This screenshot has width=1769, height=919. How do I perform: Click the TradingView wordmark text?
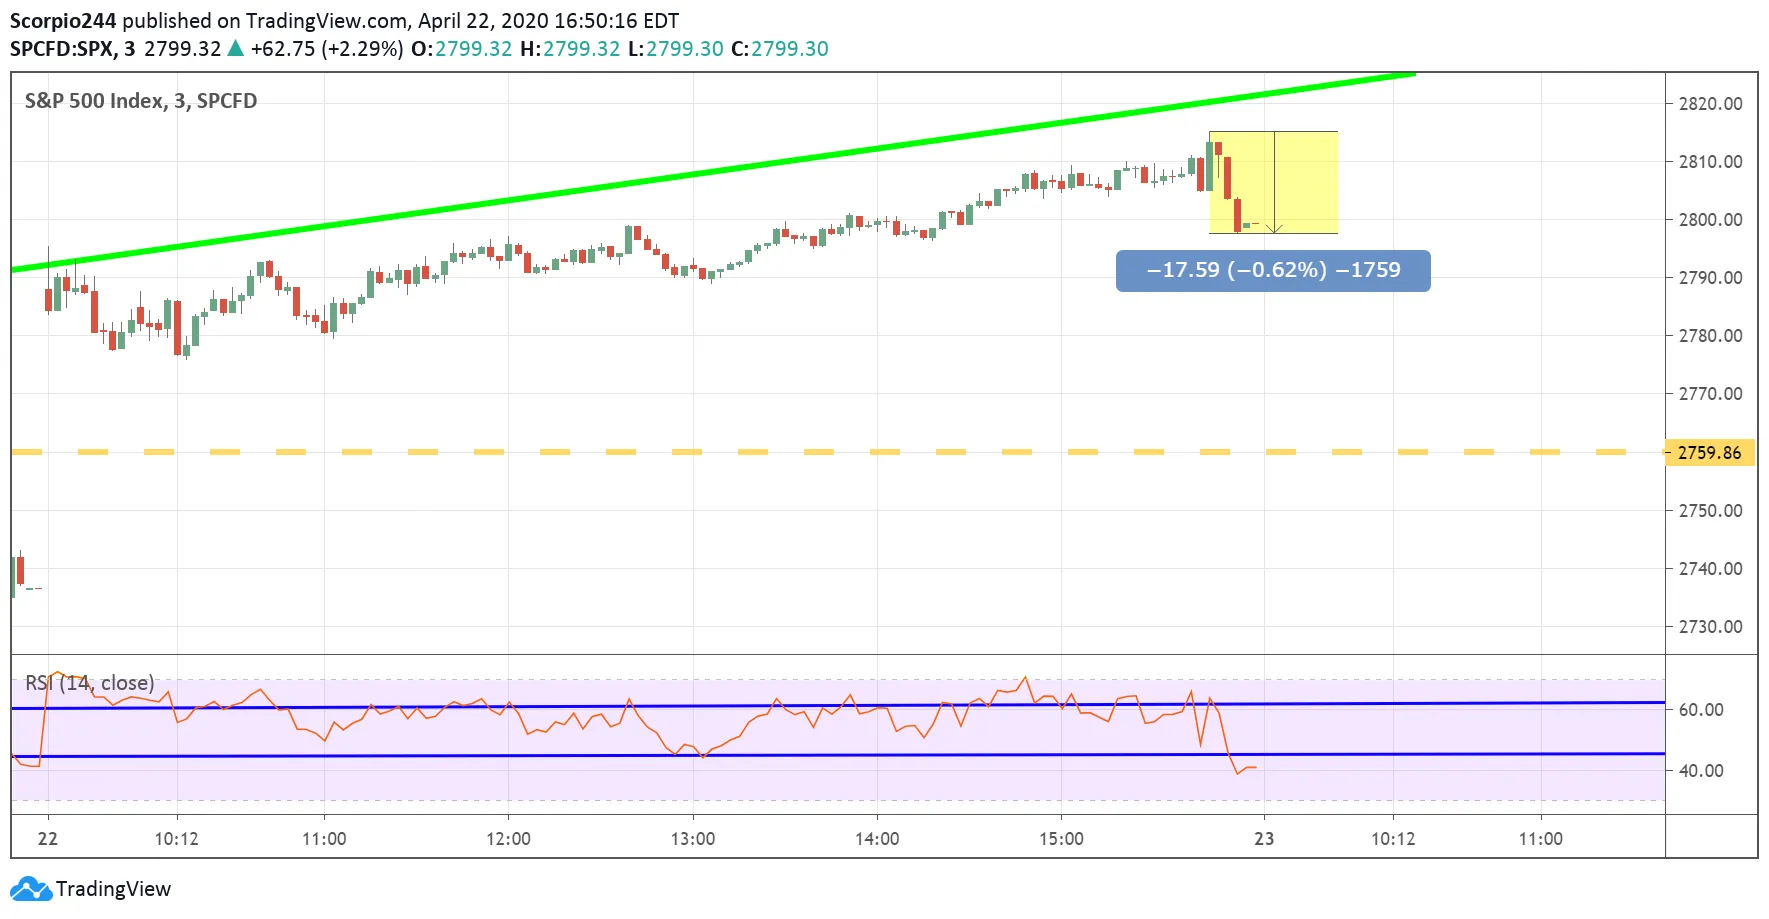click(113, 889)
